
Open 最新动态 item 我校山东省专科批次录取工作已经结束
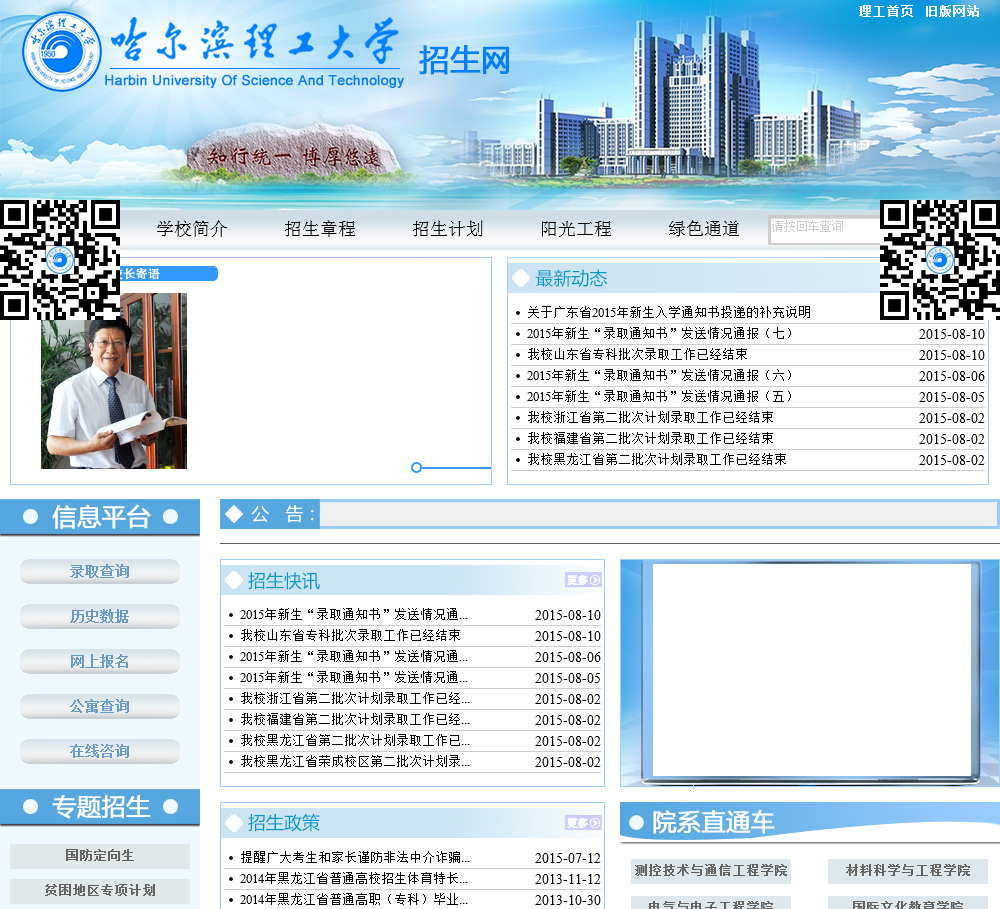click(x=637, y=355)
